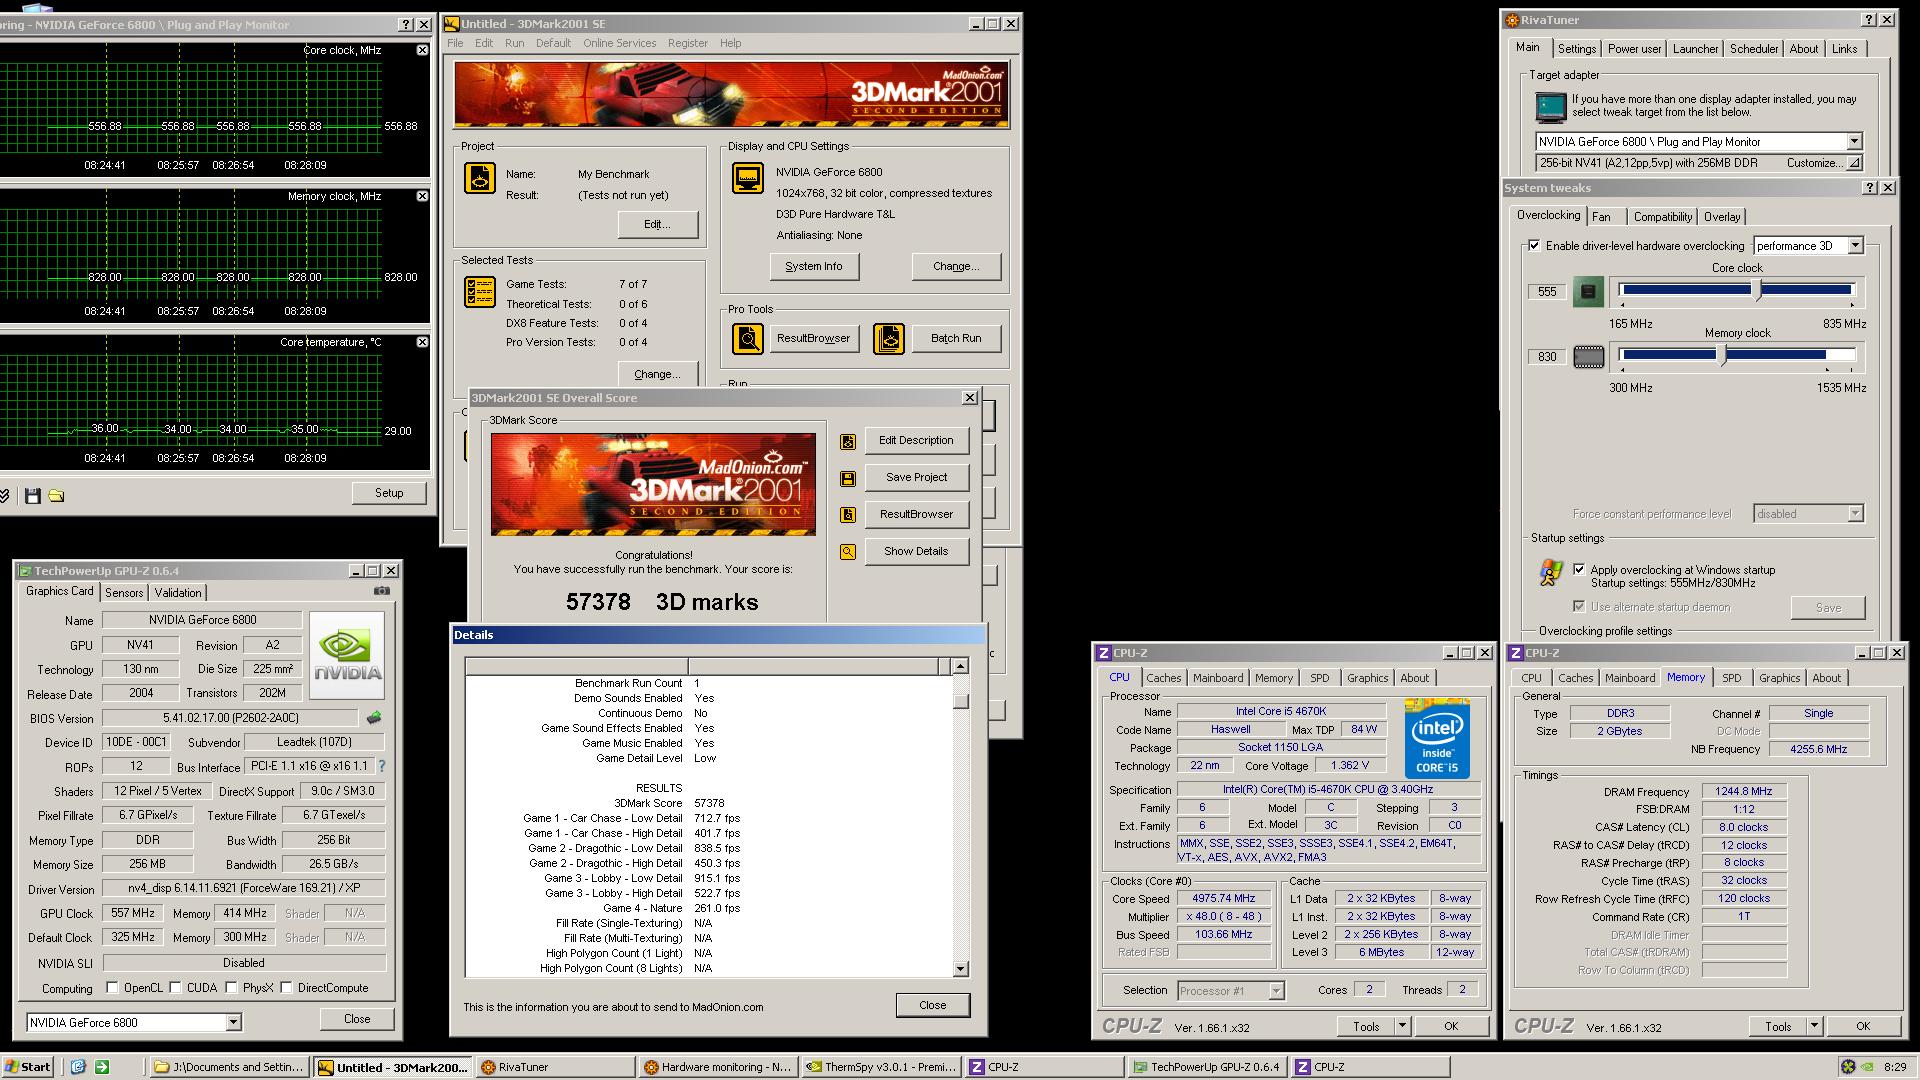Viewport: 1920px width, 1080px height.
Task: Switch to Mainboard tab in CPU-Z CPU window
Action: point(1217,678)
